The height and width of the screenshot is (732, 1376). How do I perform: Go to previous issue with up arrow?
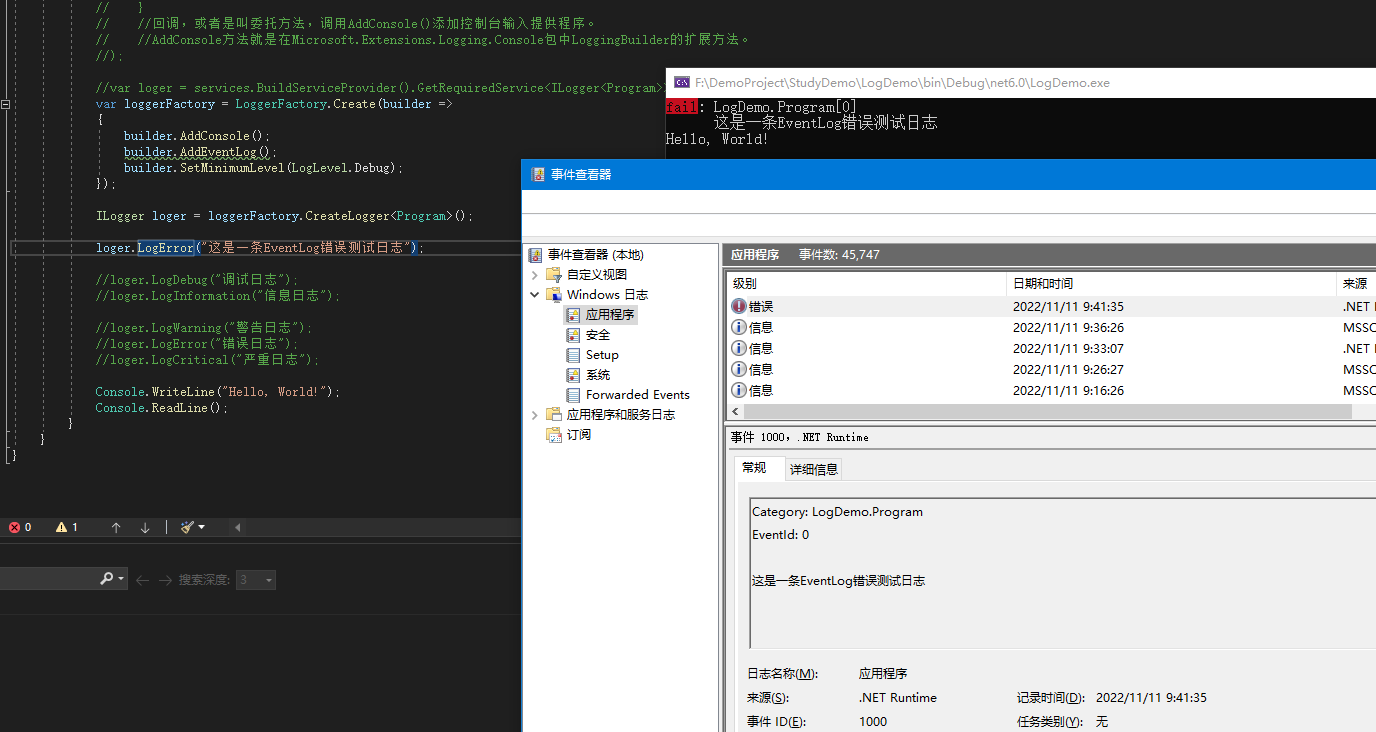[116, 527]
